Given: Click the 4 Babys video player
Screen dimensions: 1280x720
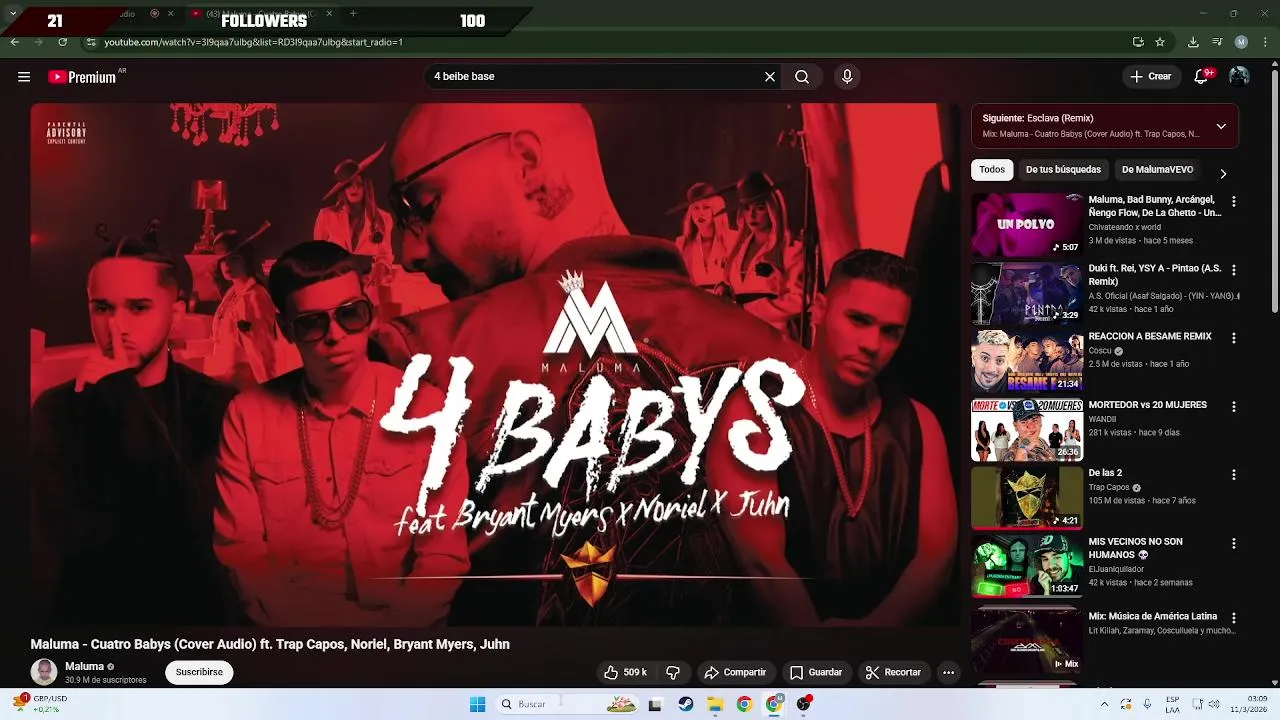Looking at the screenshot, I should click(495, 365).
